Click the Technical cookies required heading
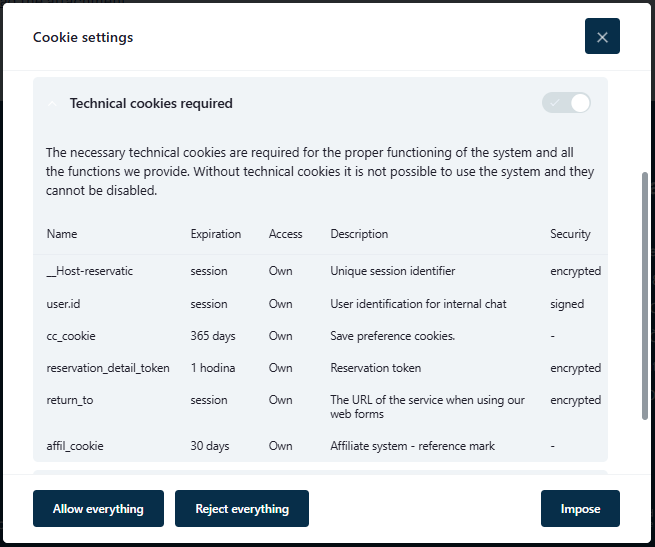The height and width of the screenshot is (547, 655). (151, 104)
